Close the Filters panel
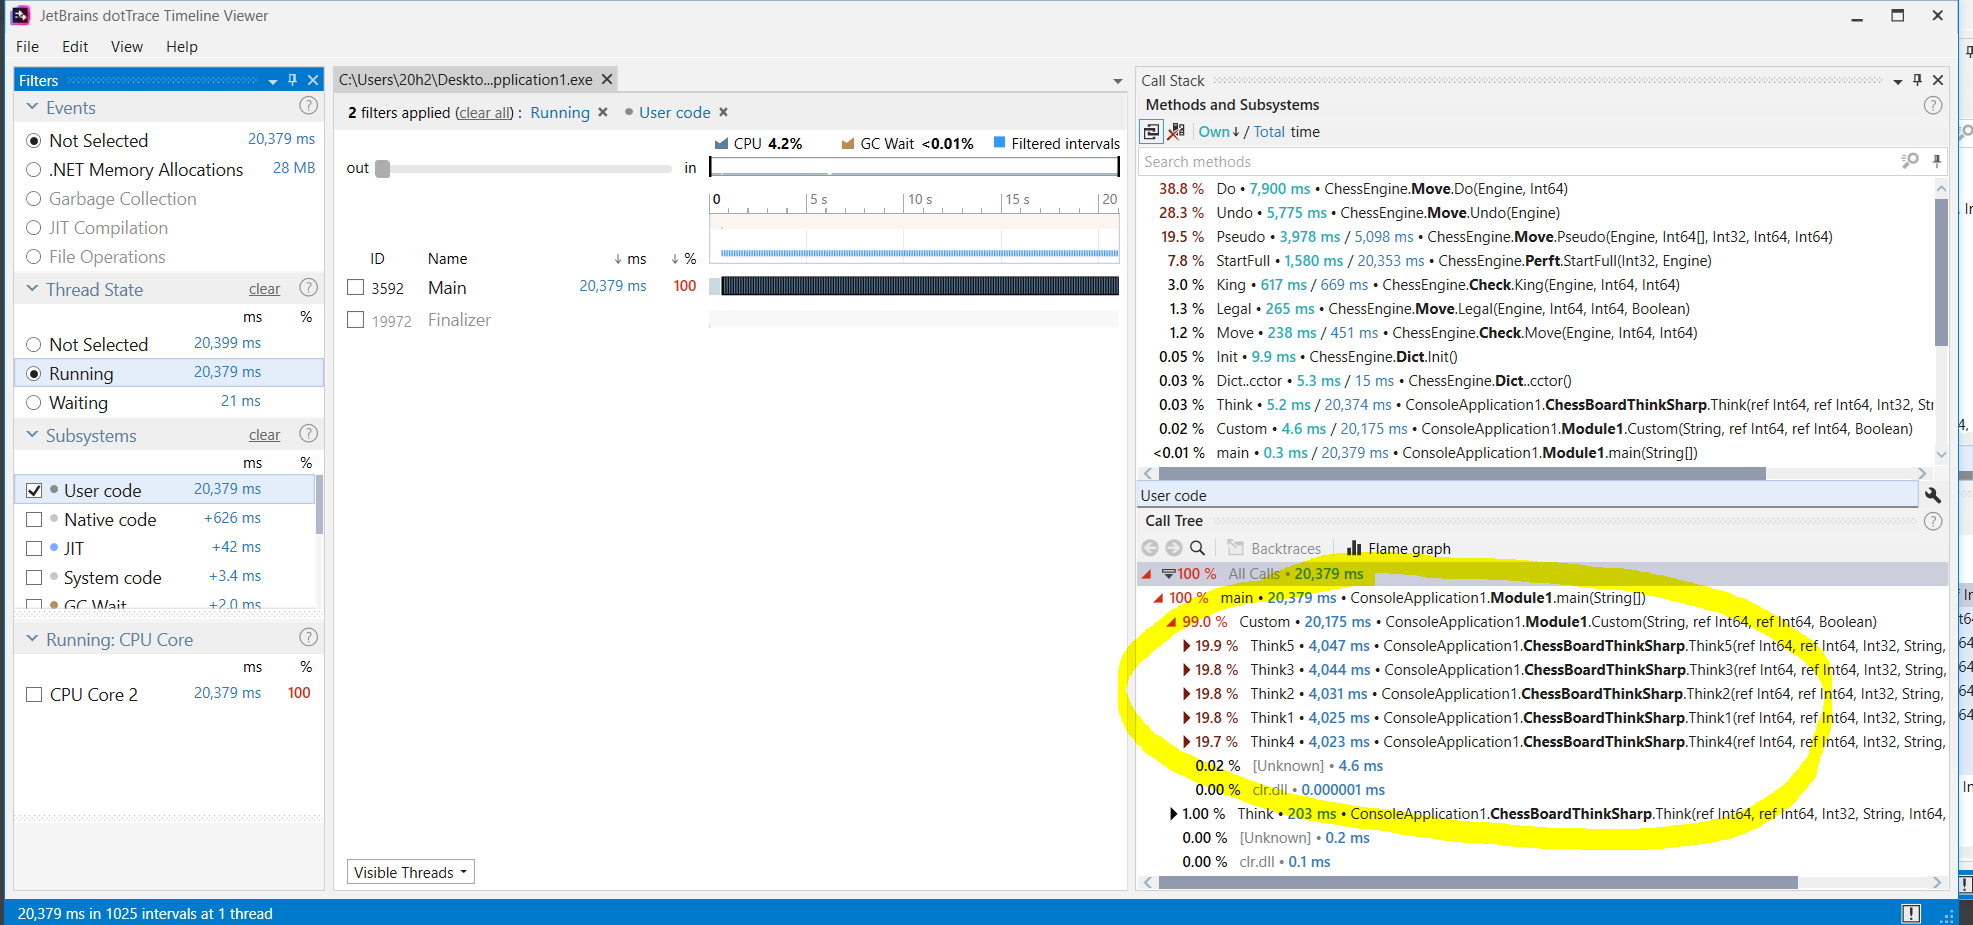The width and height of the screenshot is (1973, 925). pos(313,80)
